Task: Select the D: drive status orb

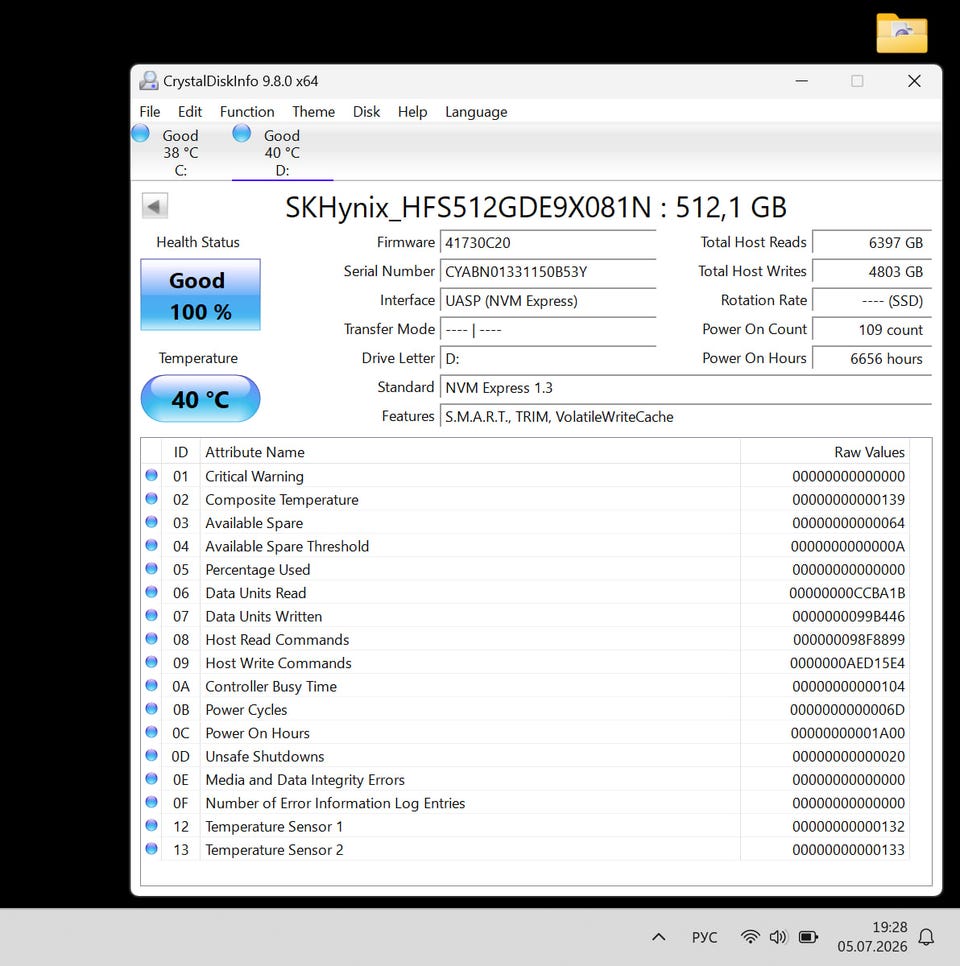Action: coord(242,133)
